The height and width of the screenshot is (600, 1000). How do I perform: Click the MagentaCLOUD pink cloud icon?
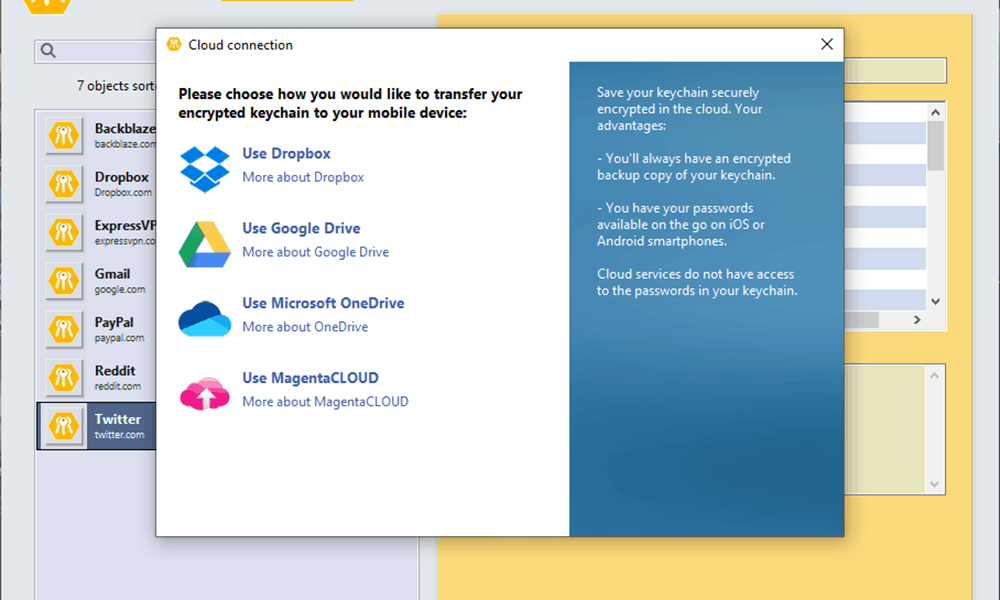[204, 393]
